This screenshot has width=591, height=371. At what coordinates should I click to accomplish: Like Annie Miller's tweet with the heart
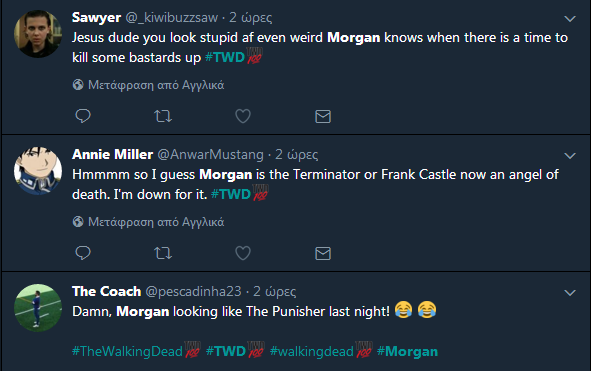click(243, 253)
